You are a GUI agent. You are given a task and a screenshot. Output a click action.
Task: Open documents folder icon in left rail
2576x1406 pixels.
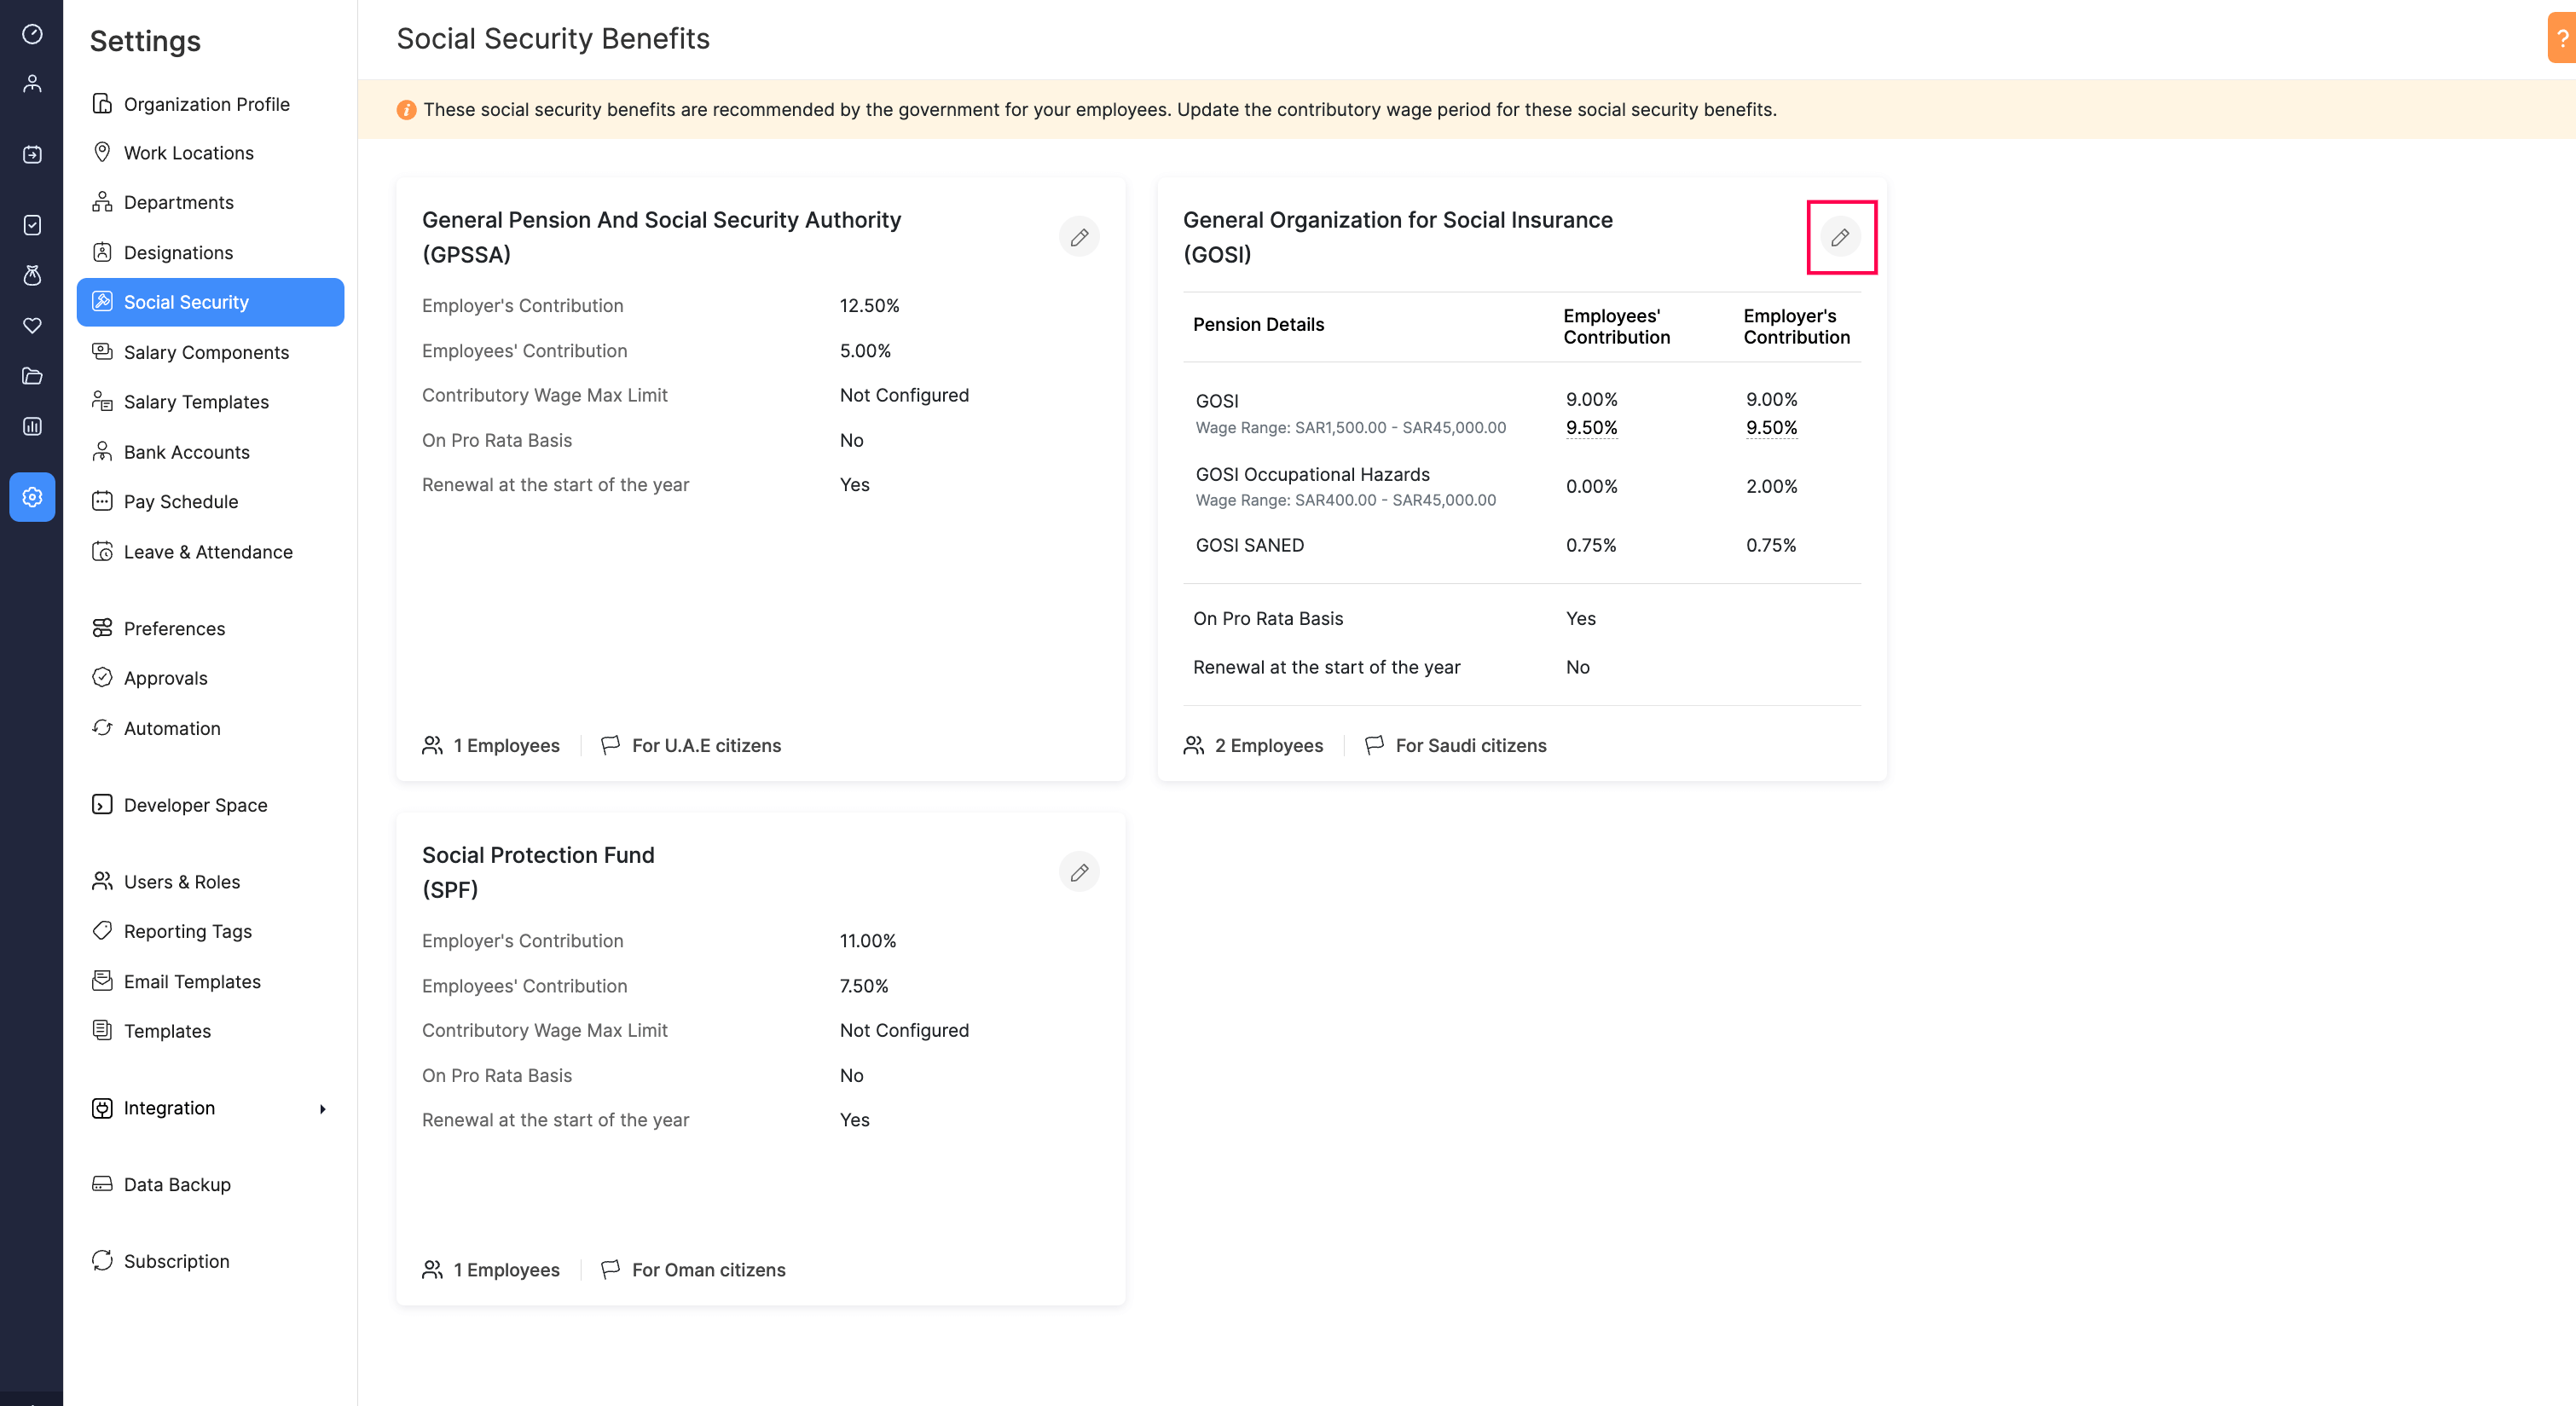point(32,376)
